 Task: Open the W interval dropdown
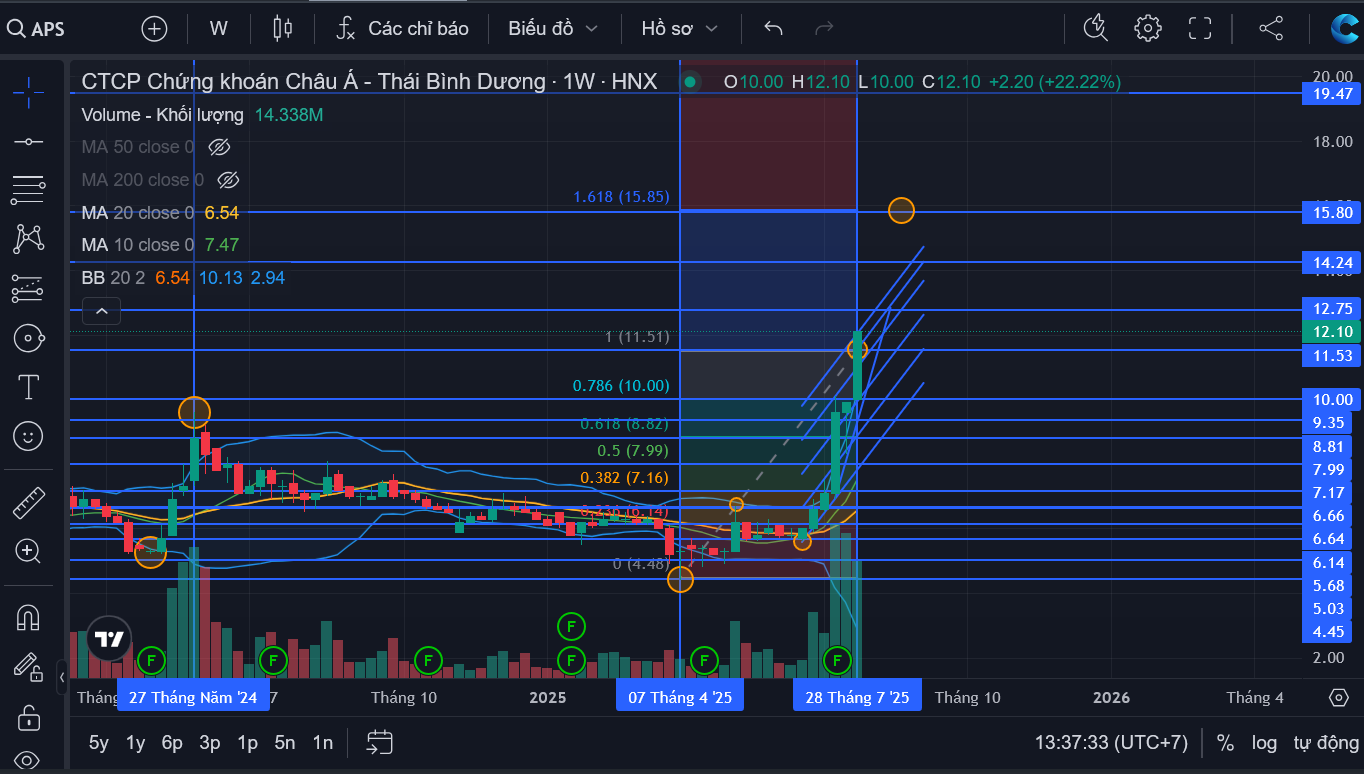tap(219, 28)
